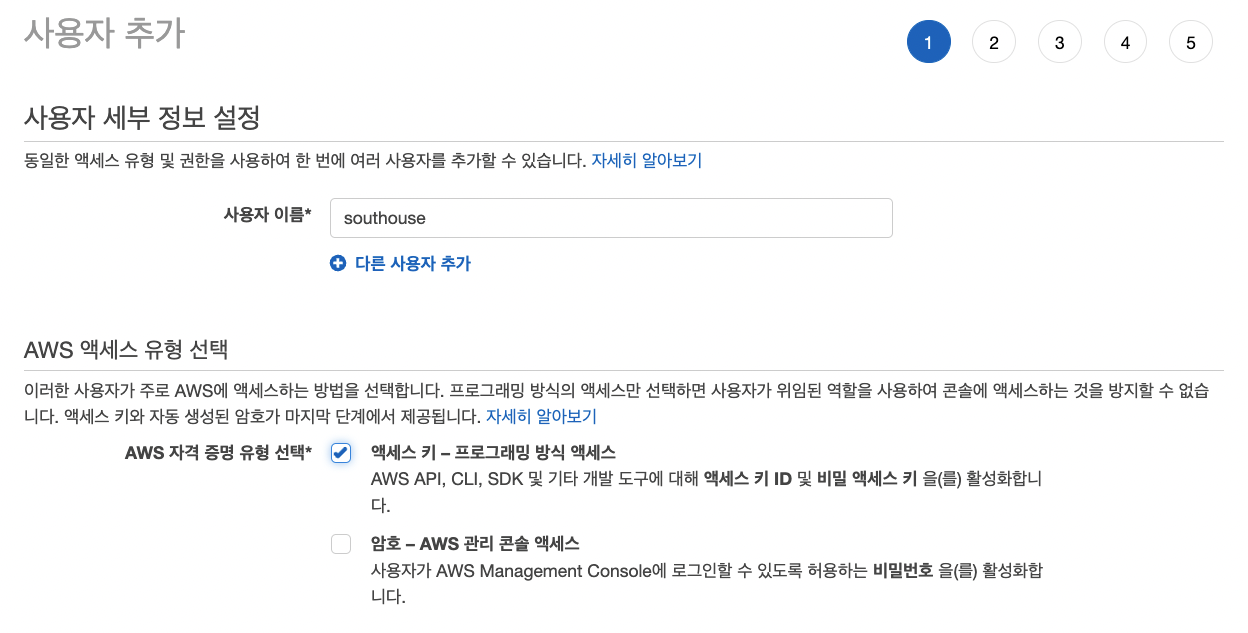This screenshot has width=1248, height=633.
Task: Open 자세히 알아보기 link under 사용자 세부 정보 설정
Action: coord(646,160)
